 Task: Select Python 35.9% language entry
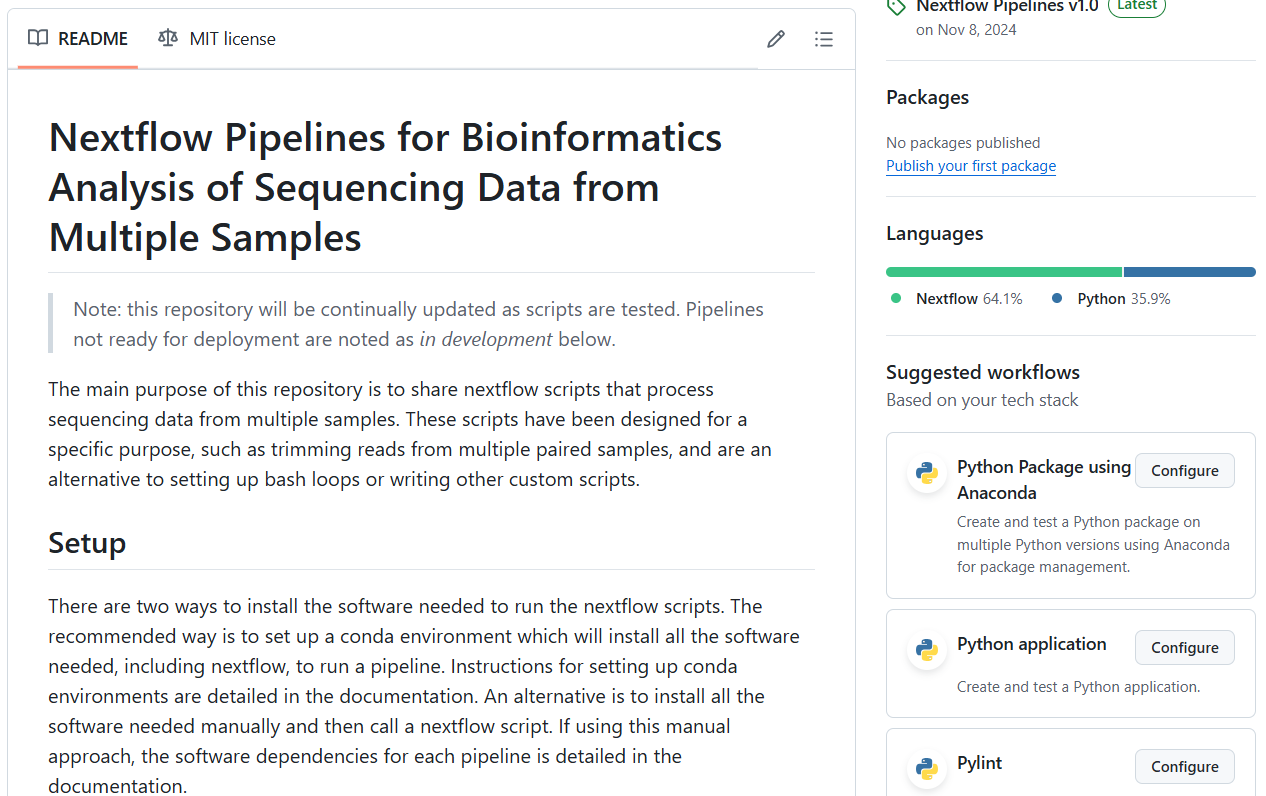1111,298
